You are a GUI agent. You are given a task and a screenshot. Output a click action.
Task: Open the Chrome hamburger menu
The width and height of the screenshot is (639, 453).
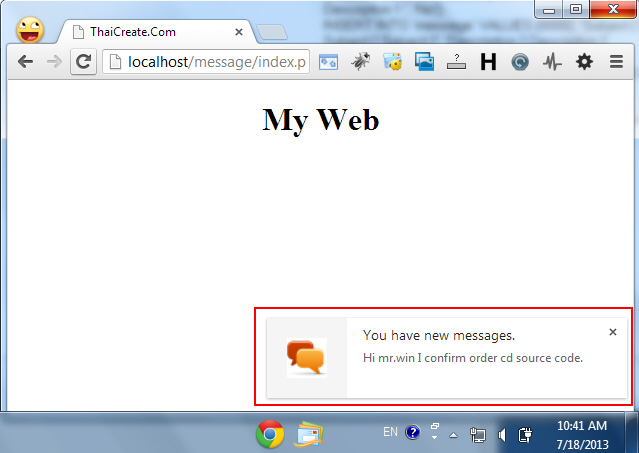616,62
